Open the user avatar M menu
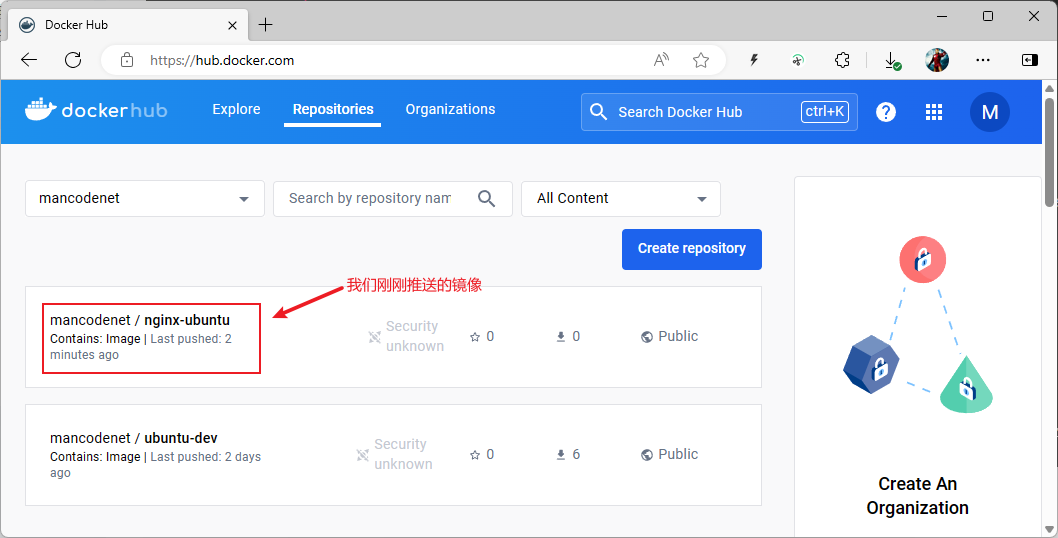The image size is (1058, 538). point(989,112)
